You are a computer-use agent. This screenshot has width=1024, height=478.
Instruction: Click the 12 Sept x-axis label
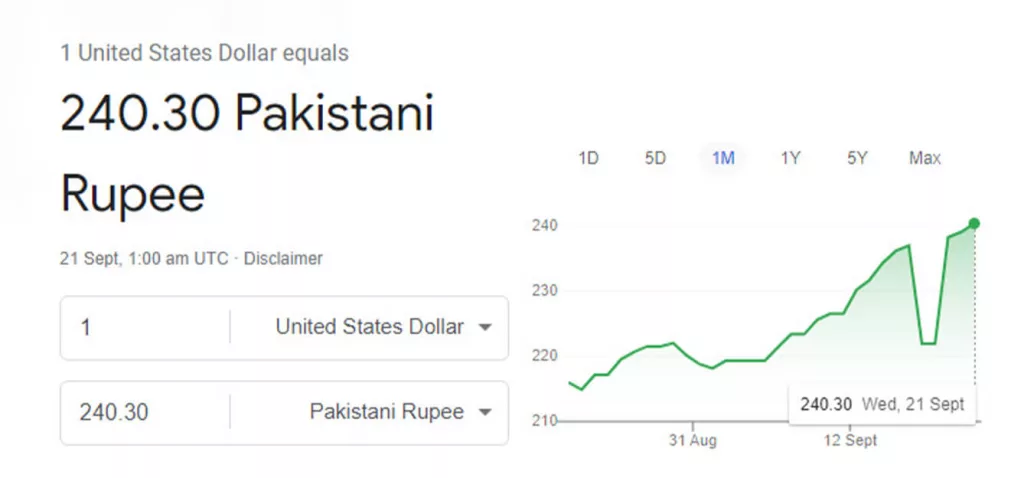pyautogui.click(x=850, y=441)
